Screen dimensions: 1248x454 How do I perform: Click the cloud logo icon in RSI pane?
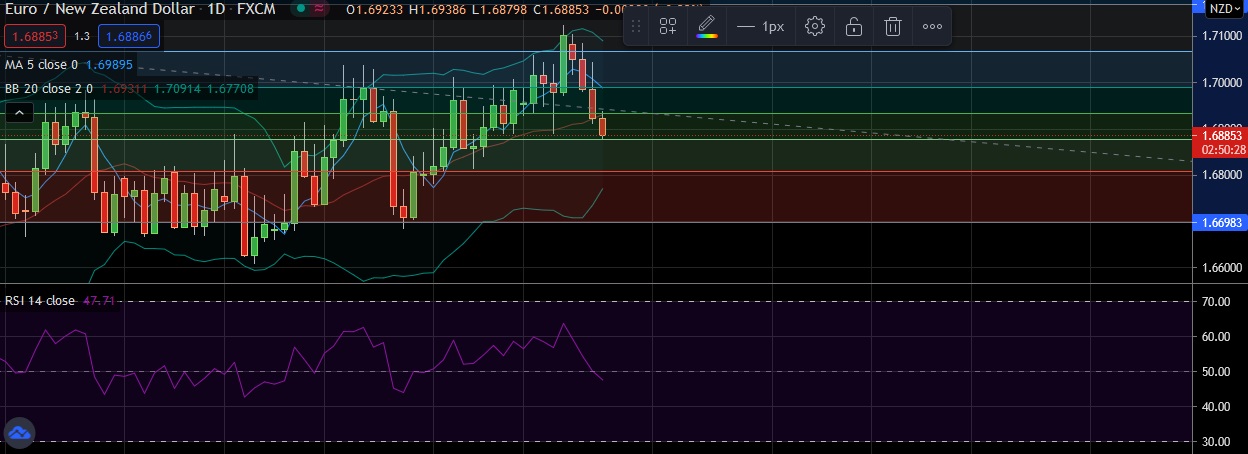pos(19,434)
